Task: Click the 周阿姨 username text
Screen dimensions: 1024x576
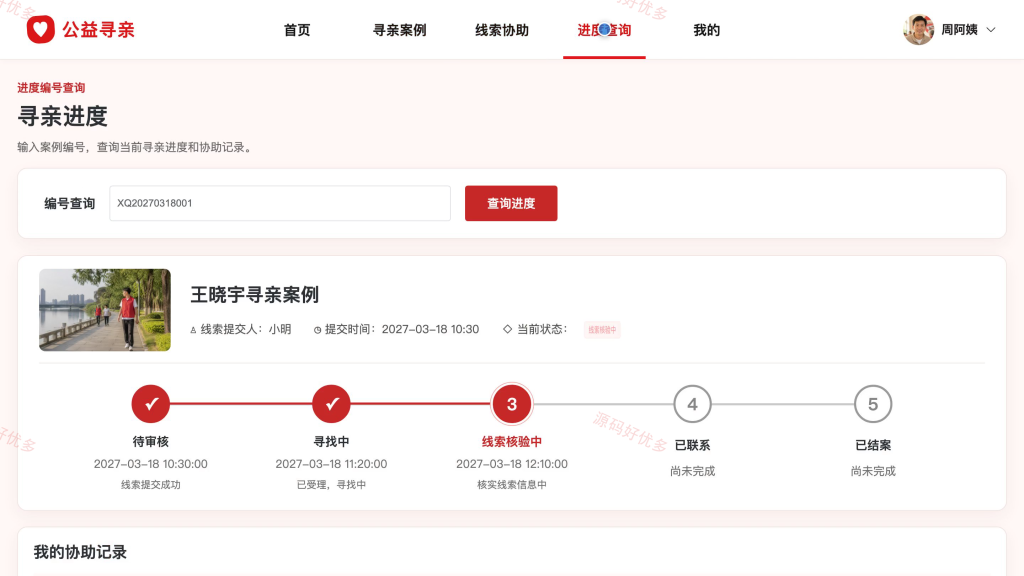Action: (x=959, y=30)
